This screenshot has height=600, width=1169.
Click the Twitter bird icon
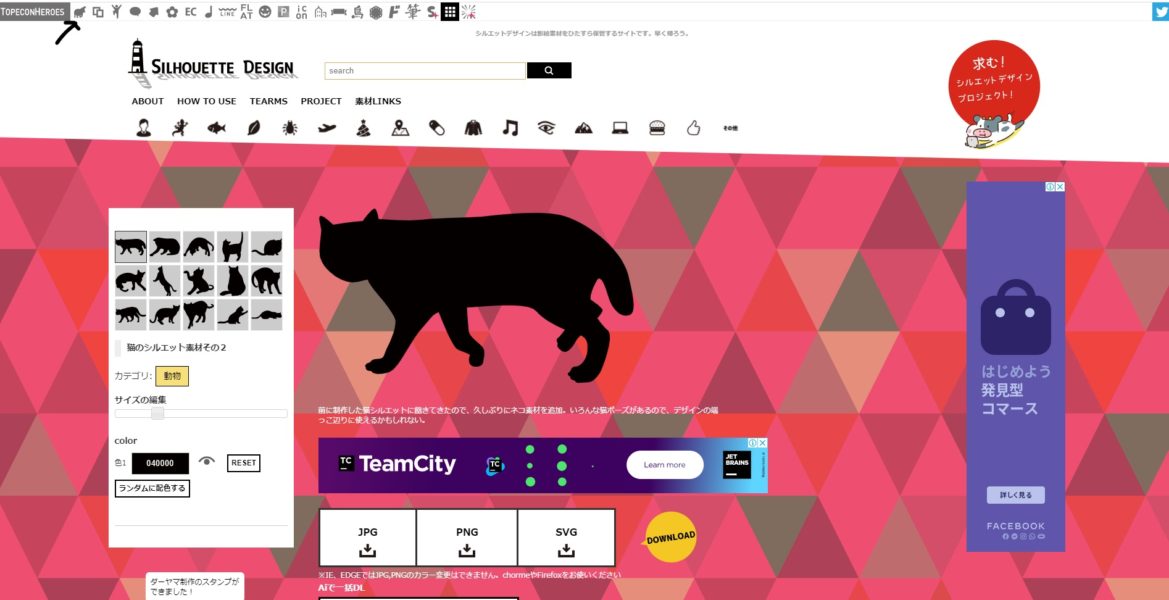(1160, 11)
